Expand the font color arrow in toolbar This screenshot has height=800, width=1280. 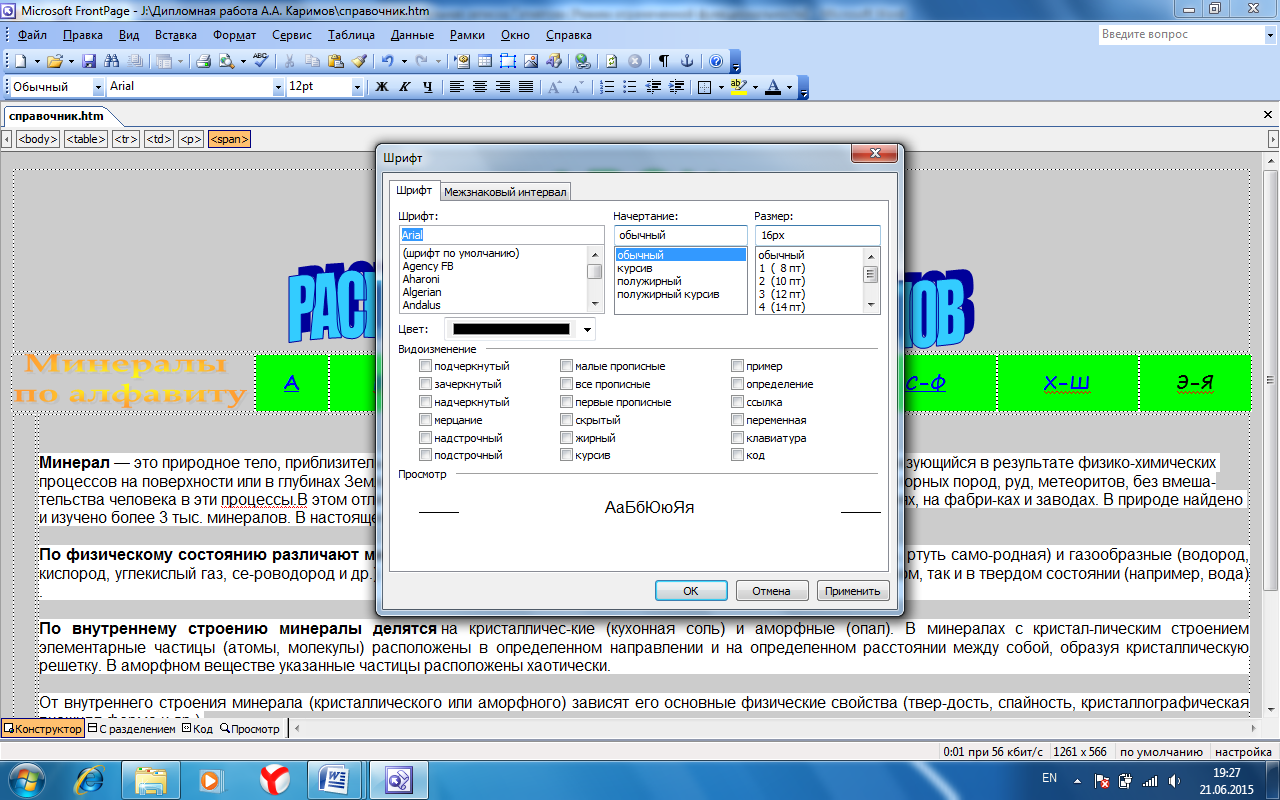[789, 87]
